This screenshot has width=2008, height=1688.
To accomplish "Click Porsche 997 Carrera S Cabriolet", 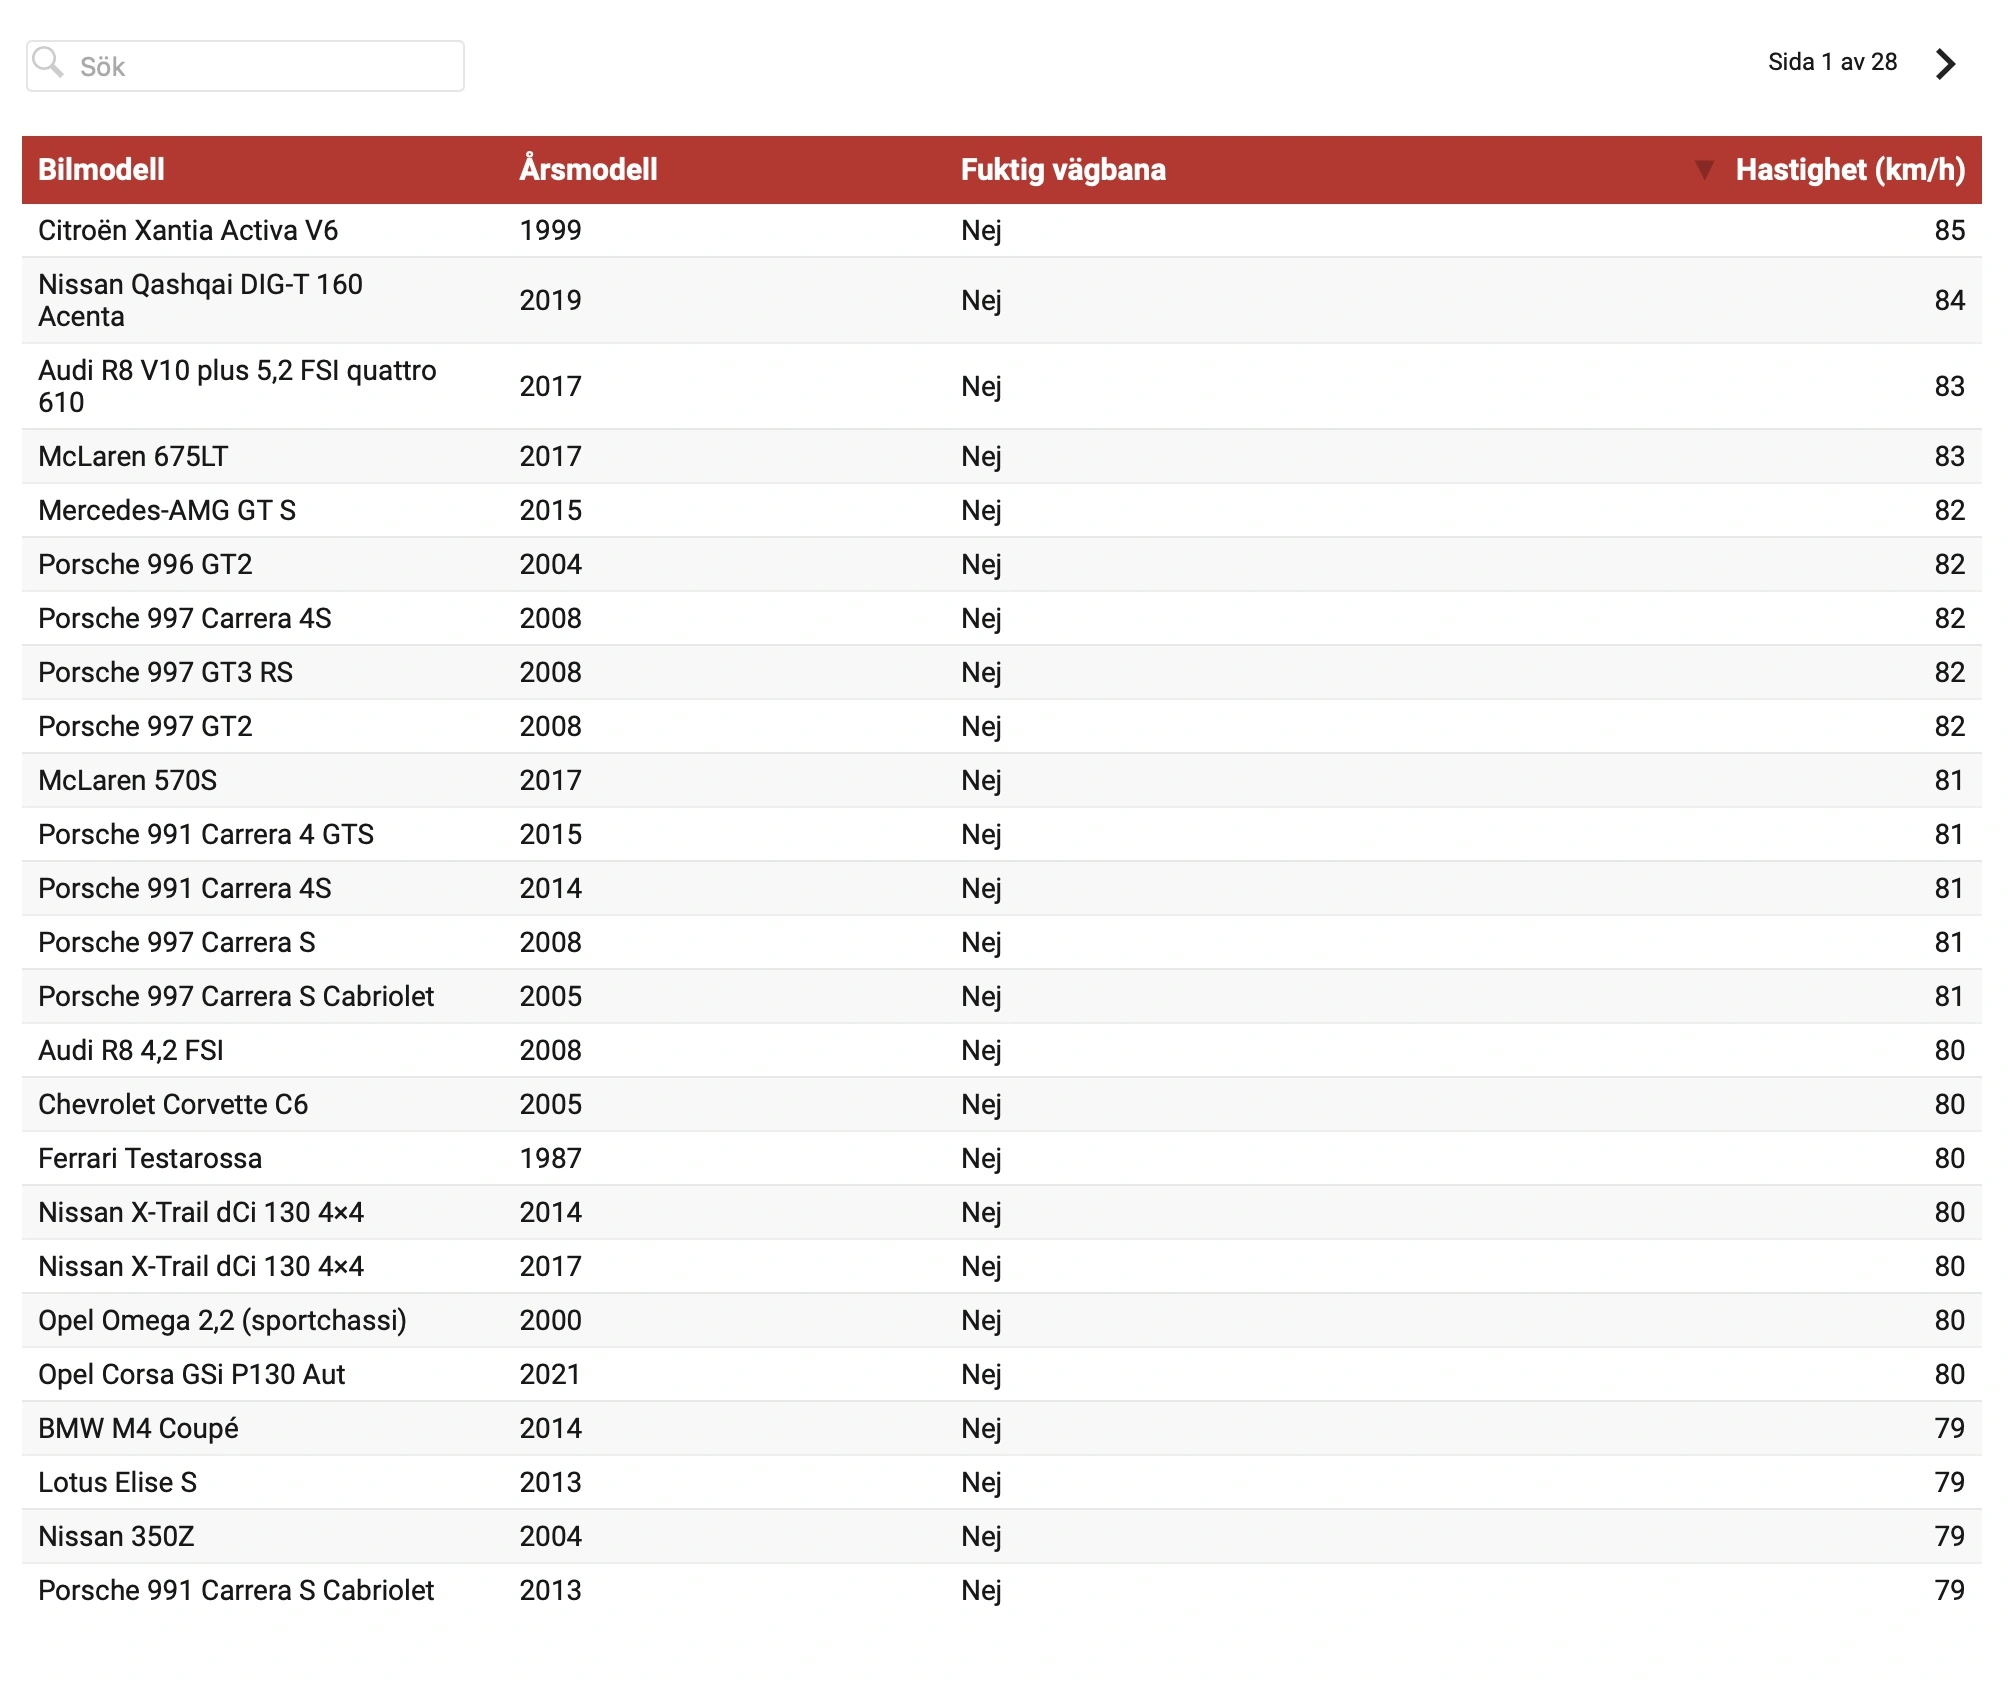I will pos(236,997).
